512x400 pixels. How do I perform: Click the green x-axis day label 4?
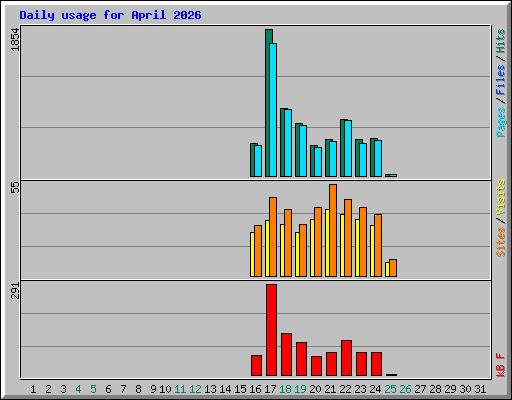tap(78, 389)
